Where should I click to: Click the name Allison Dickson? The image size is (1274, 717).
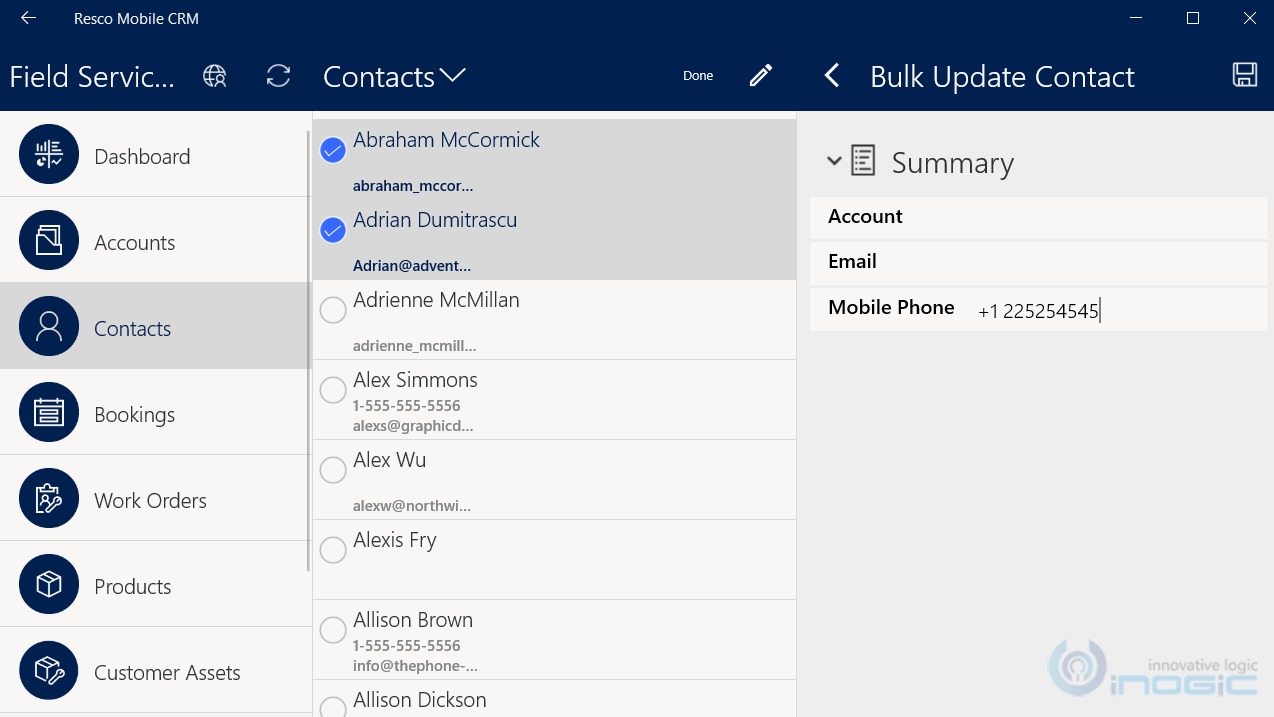pos(420,700)
